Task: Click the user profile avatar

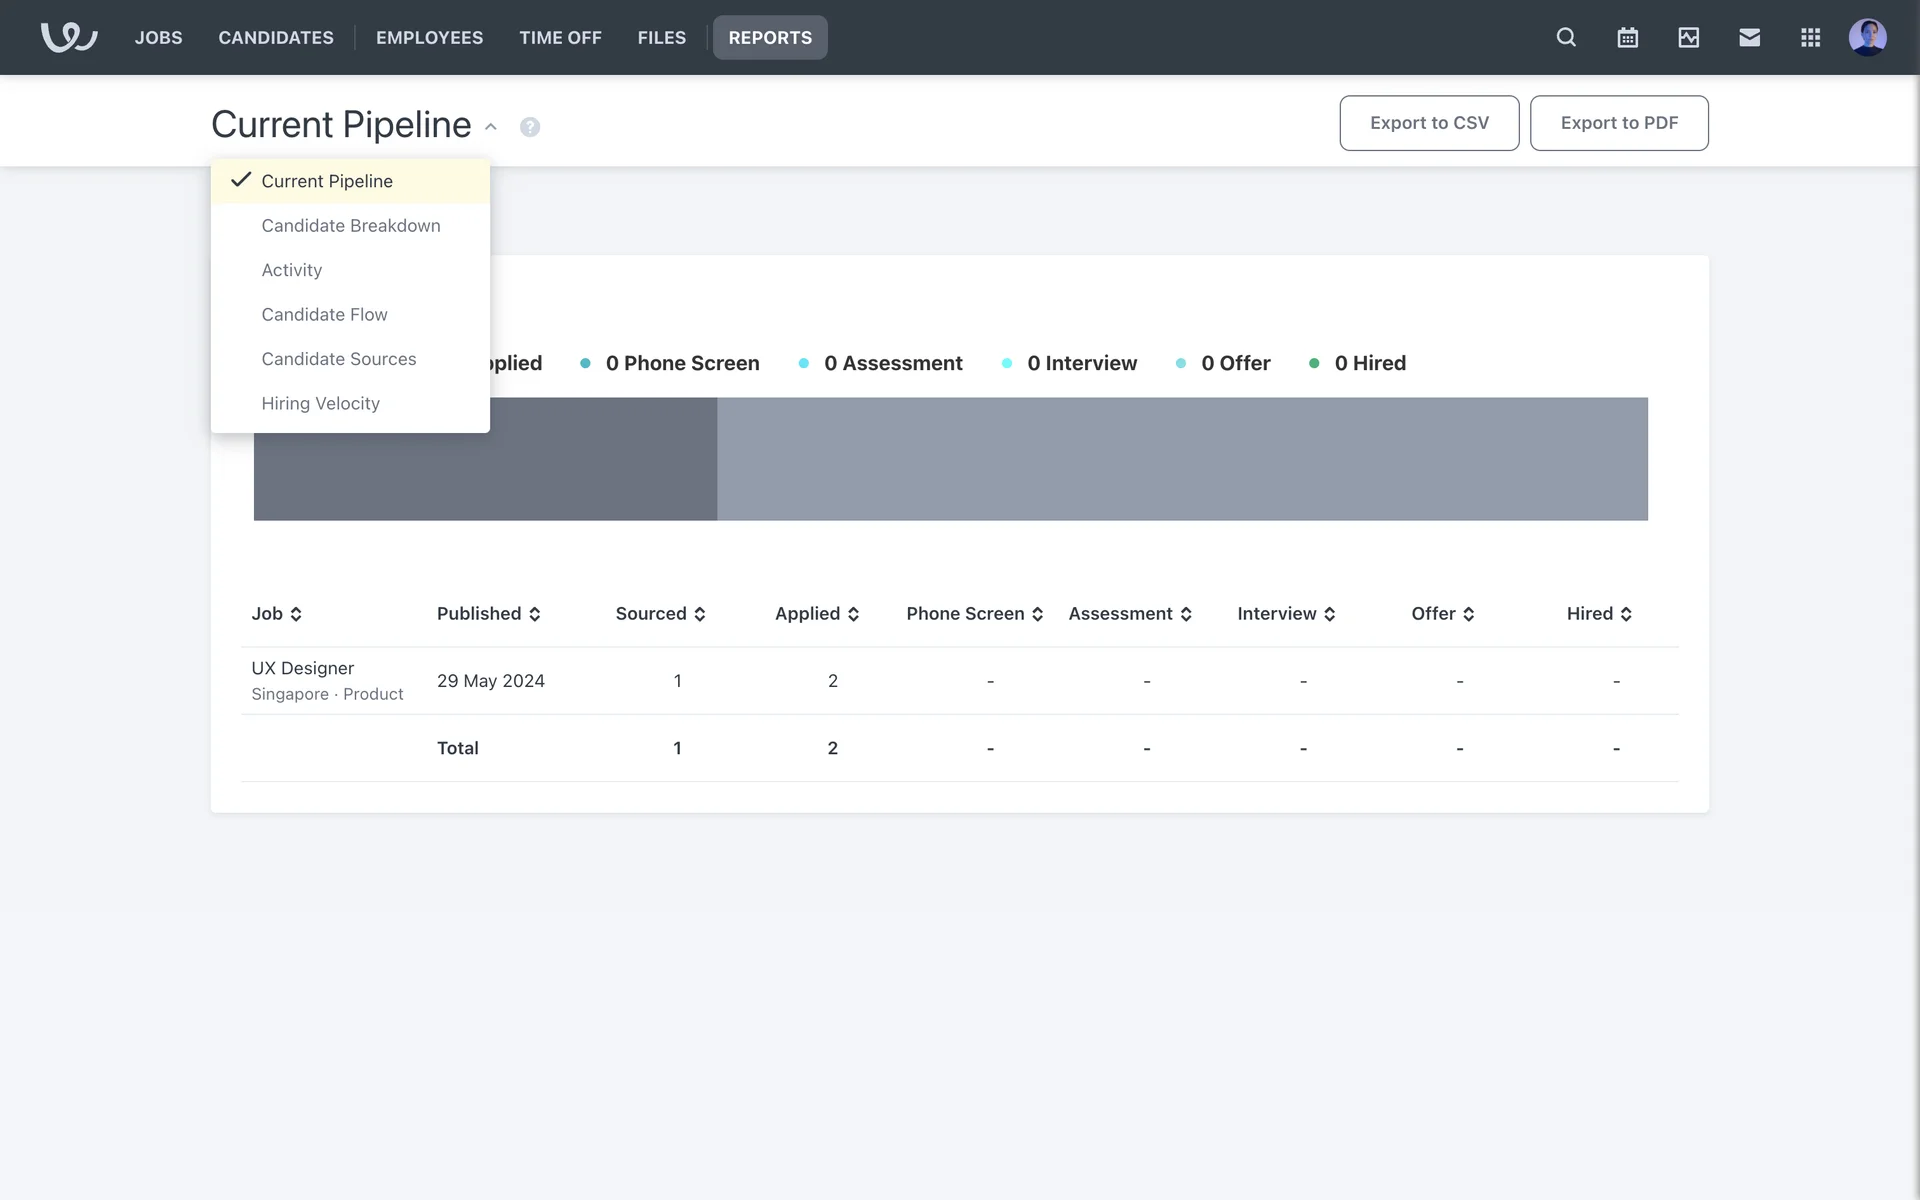Action: (x=1867, y=37)
